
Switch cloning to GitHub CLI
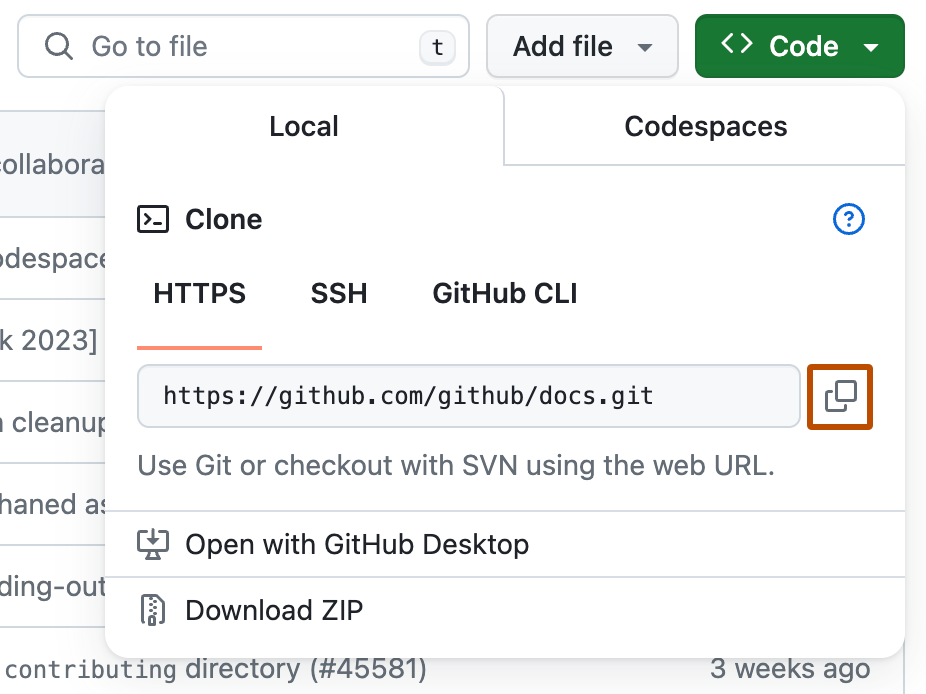(x=504, y=293)
